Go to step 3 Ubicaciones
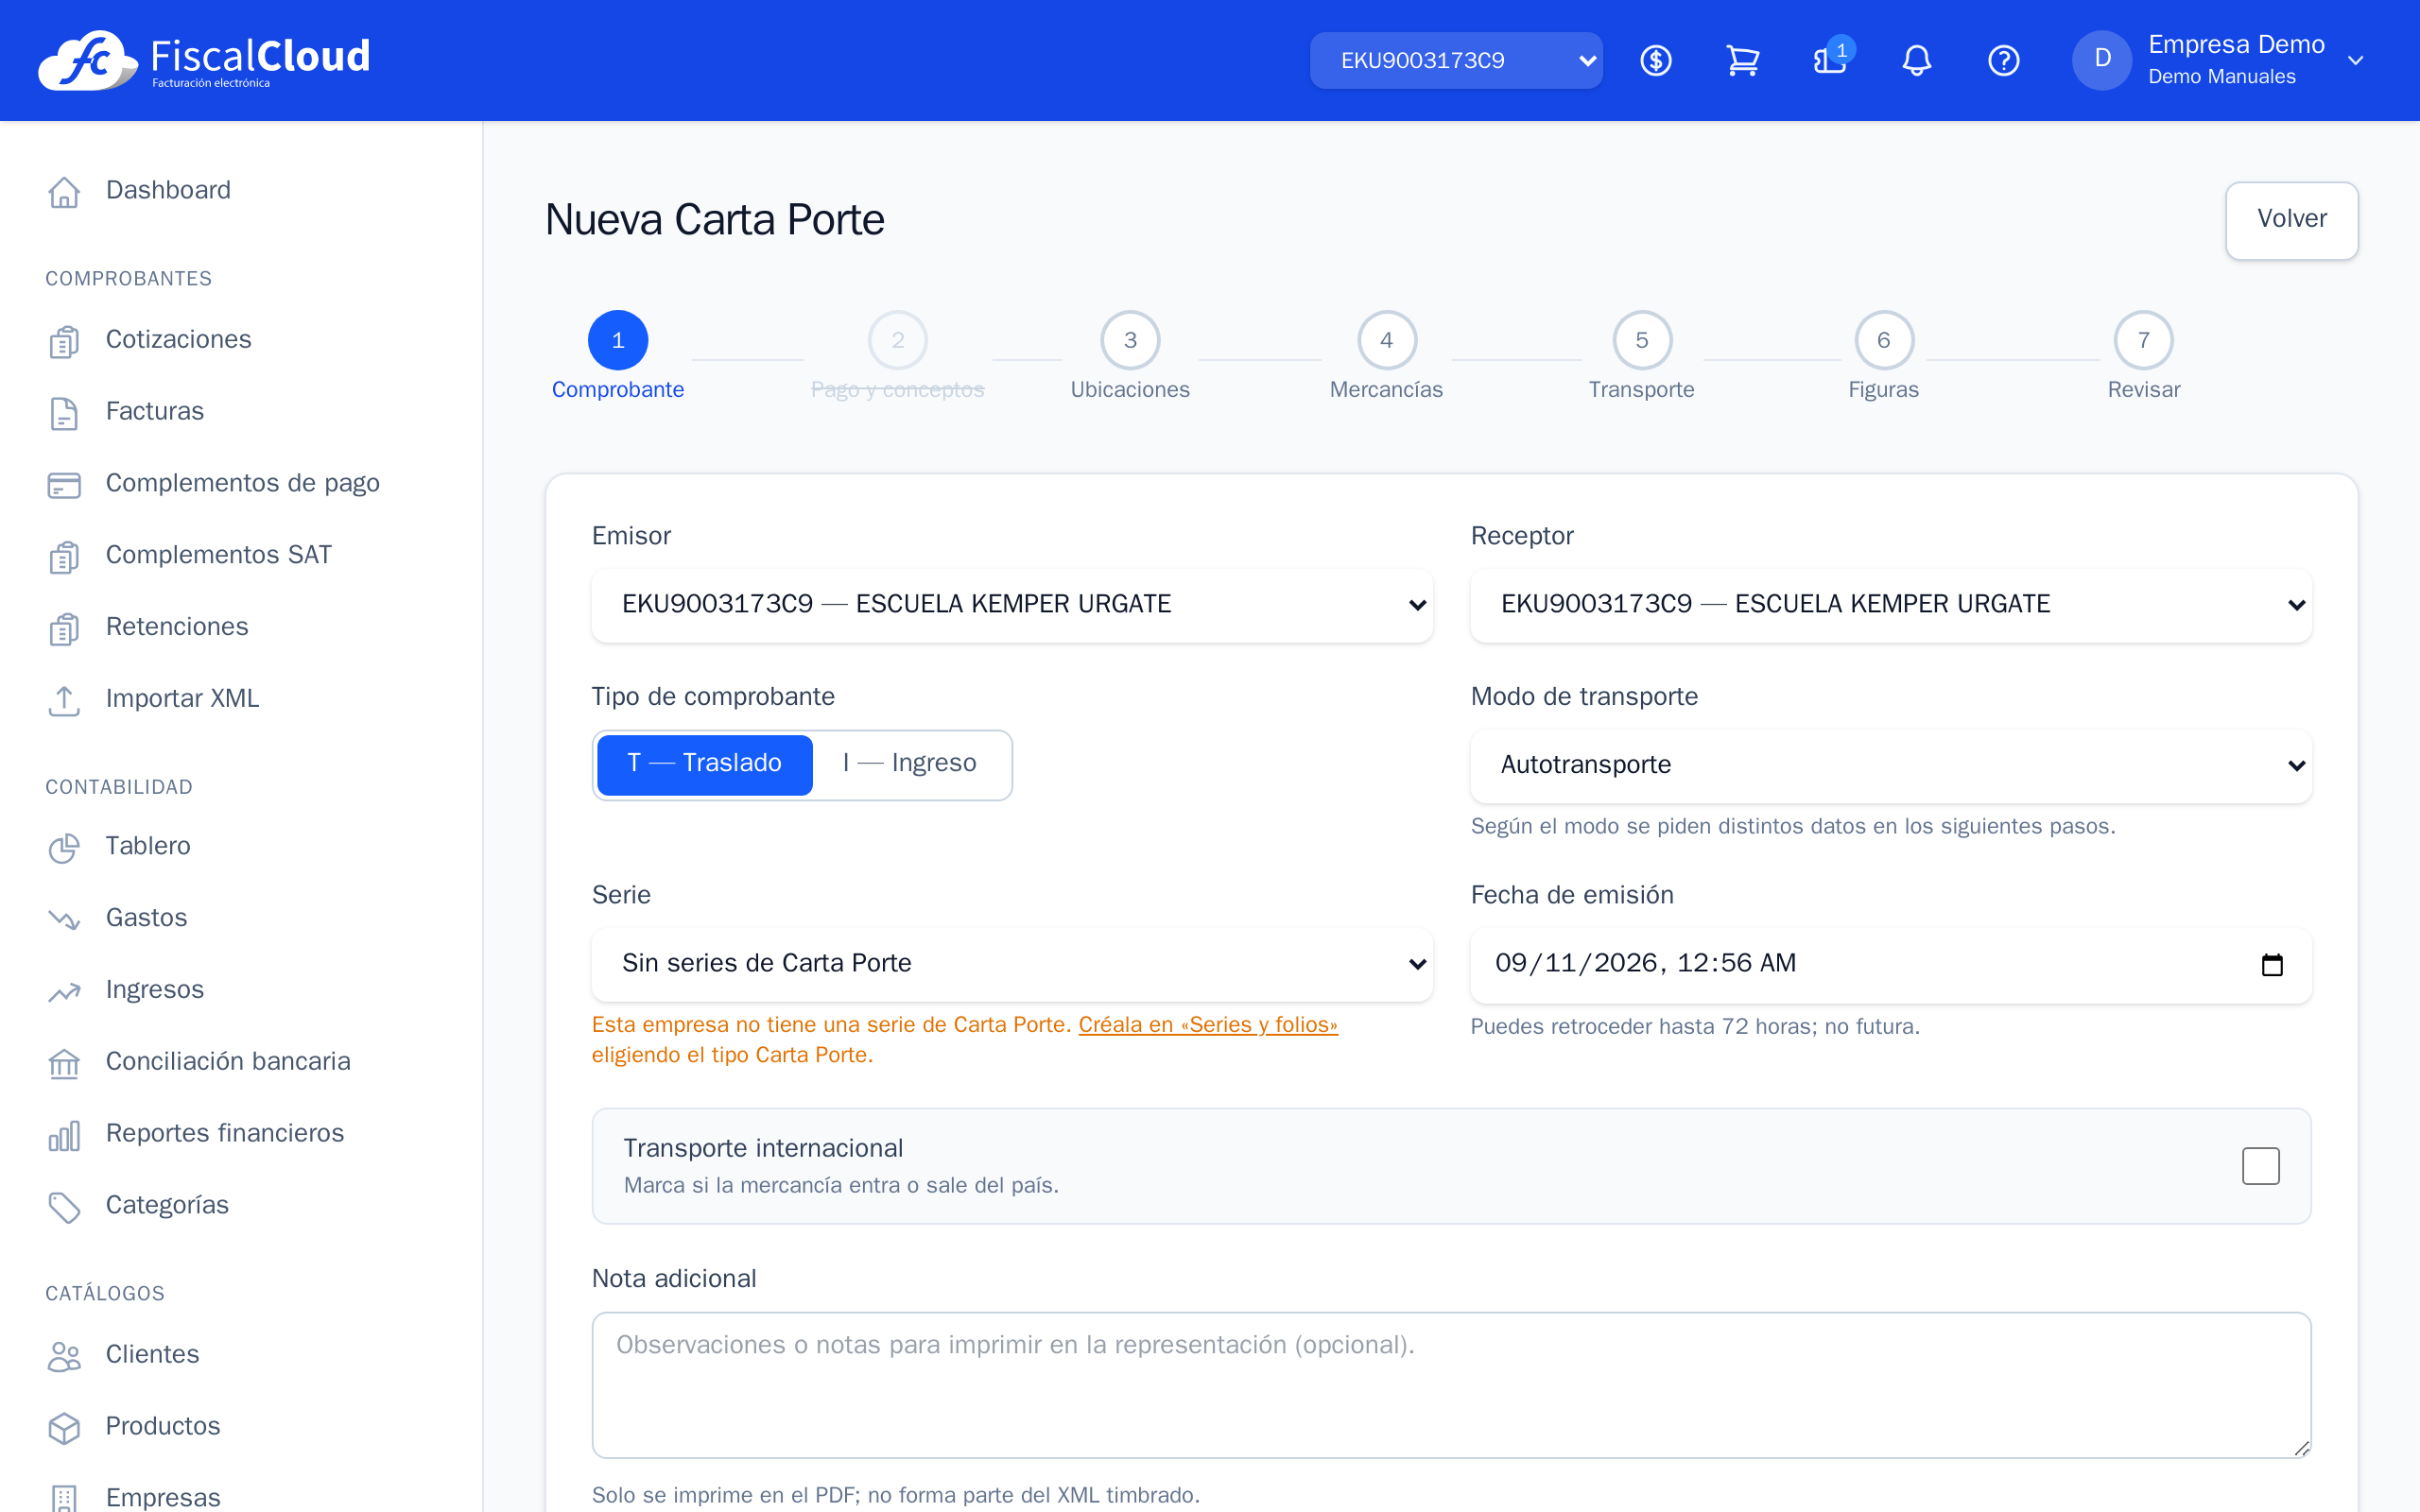 (1130, 355)
